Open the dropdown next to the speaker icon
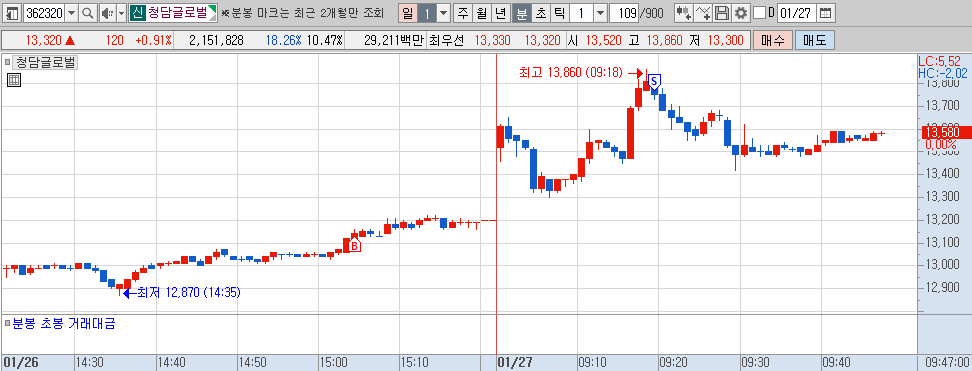Screen dimensions: 972x371 tap(121, 12)
